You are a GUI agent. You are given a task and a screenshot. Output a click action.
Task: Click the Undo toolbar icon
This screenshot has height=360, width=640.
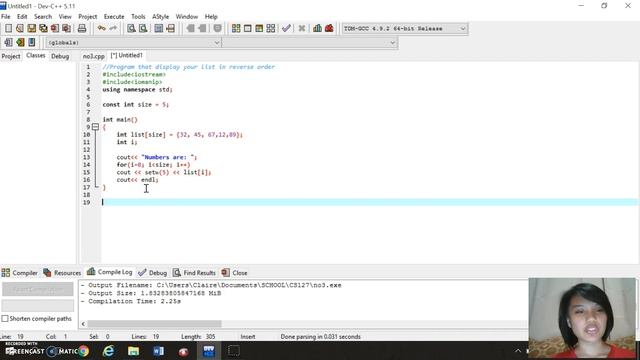click(x=102, y=28)
